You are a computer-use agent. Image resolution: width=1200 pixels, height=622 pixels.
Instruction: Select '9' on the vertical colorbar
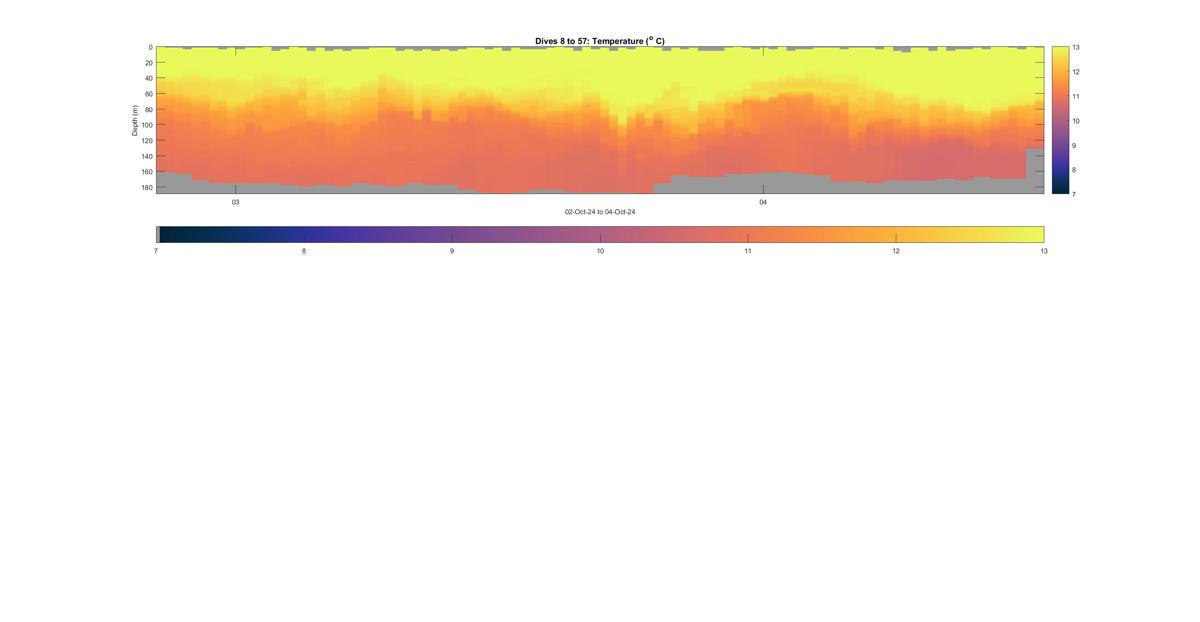pos(1075,145)
